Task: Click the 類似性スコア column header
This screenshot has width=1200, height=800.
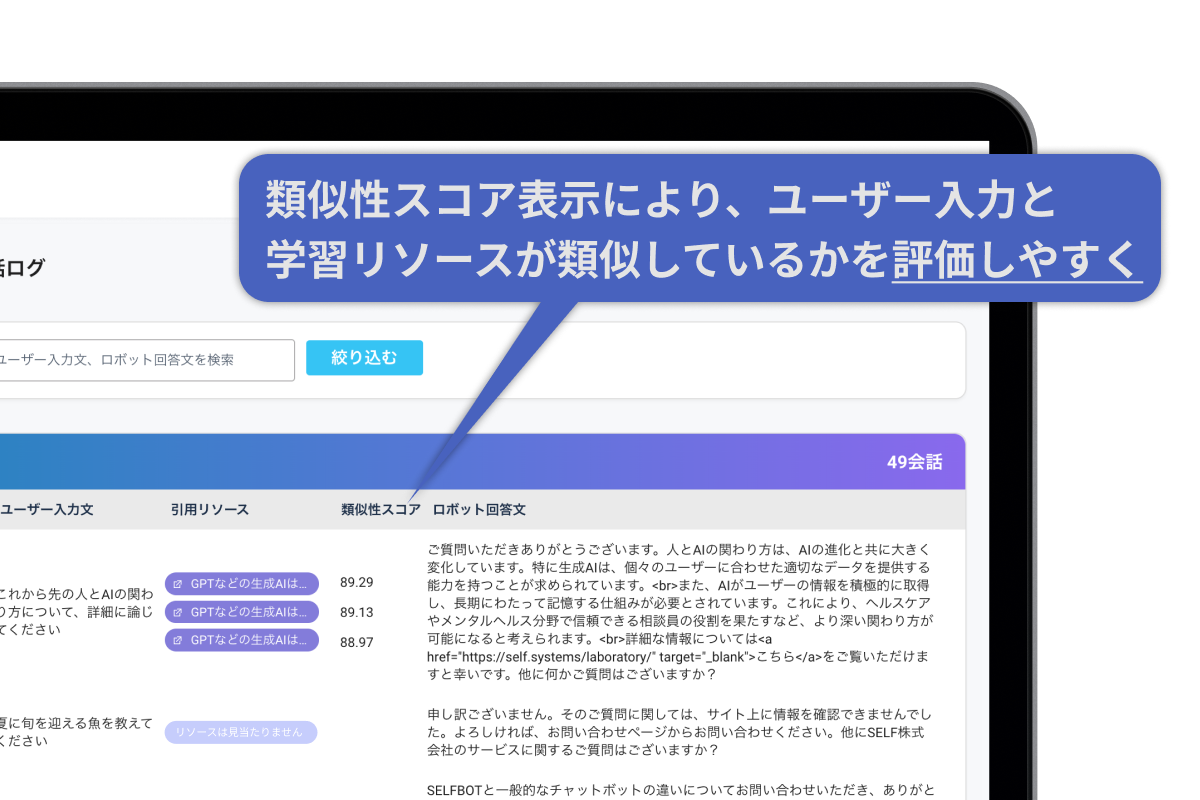Action: (x=380, y=510)
